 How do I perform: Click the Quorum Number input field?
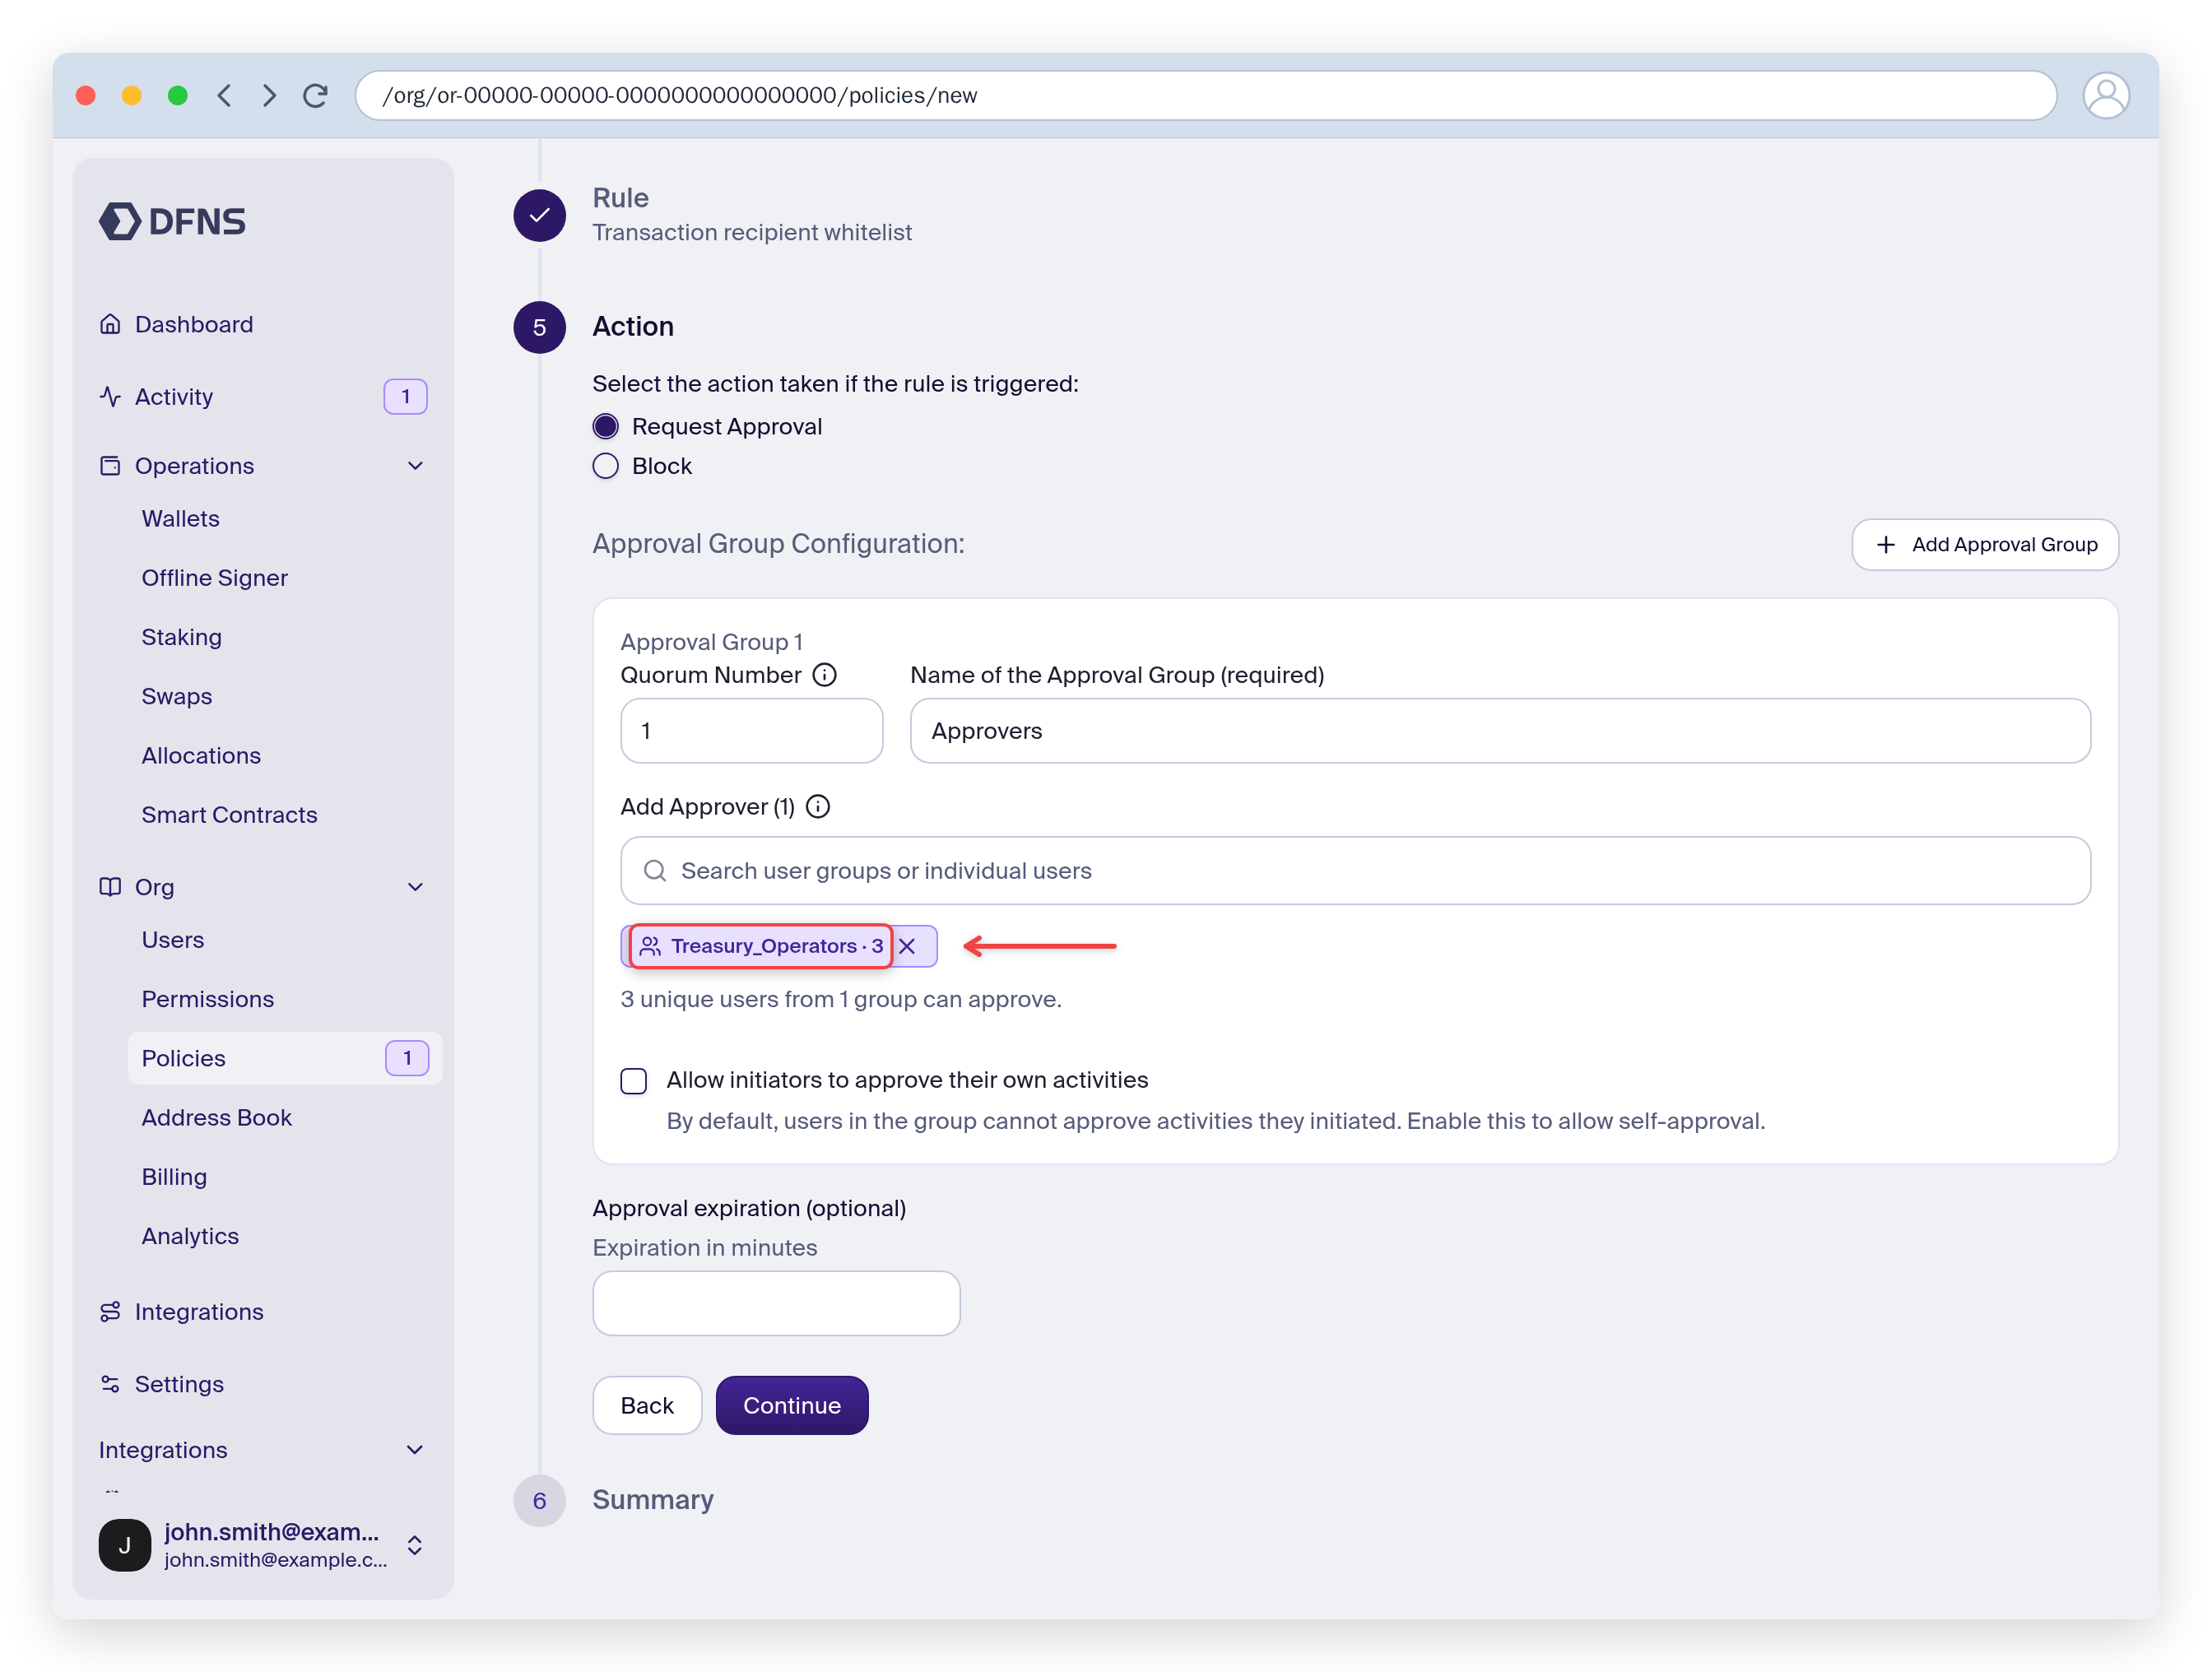tap(752, 731)
